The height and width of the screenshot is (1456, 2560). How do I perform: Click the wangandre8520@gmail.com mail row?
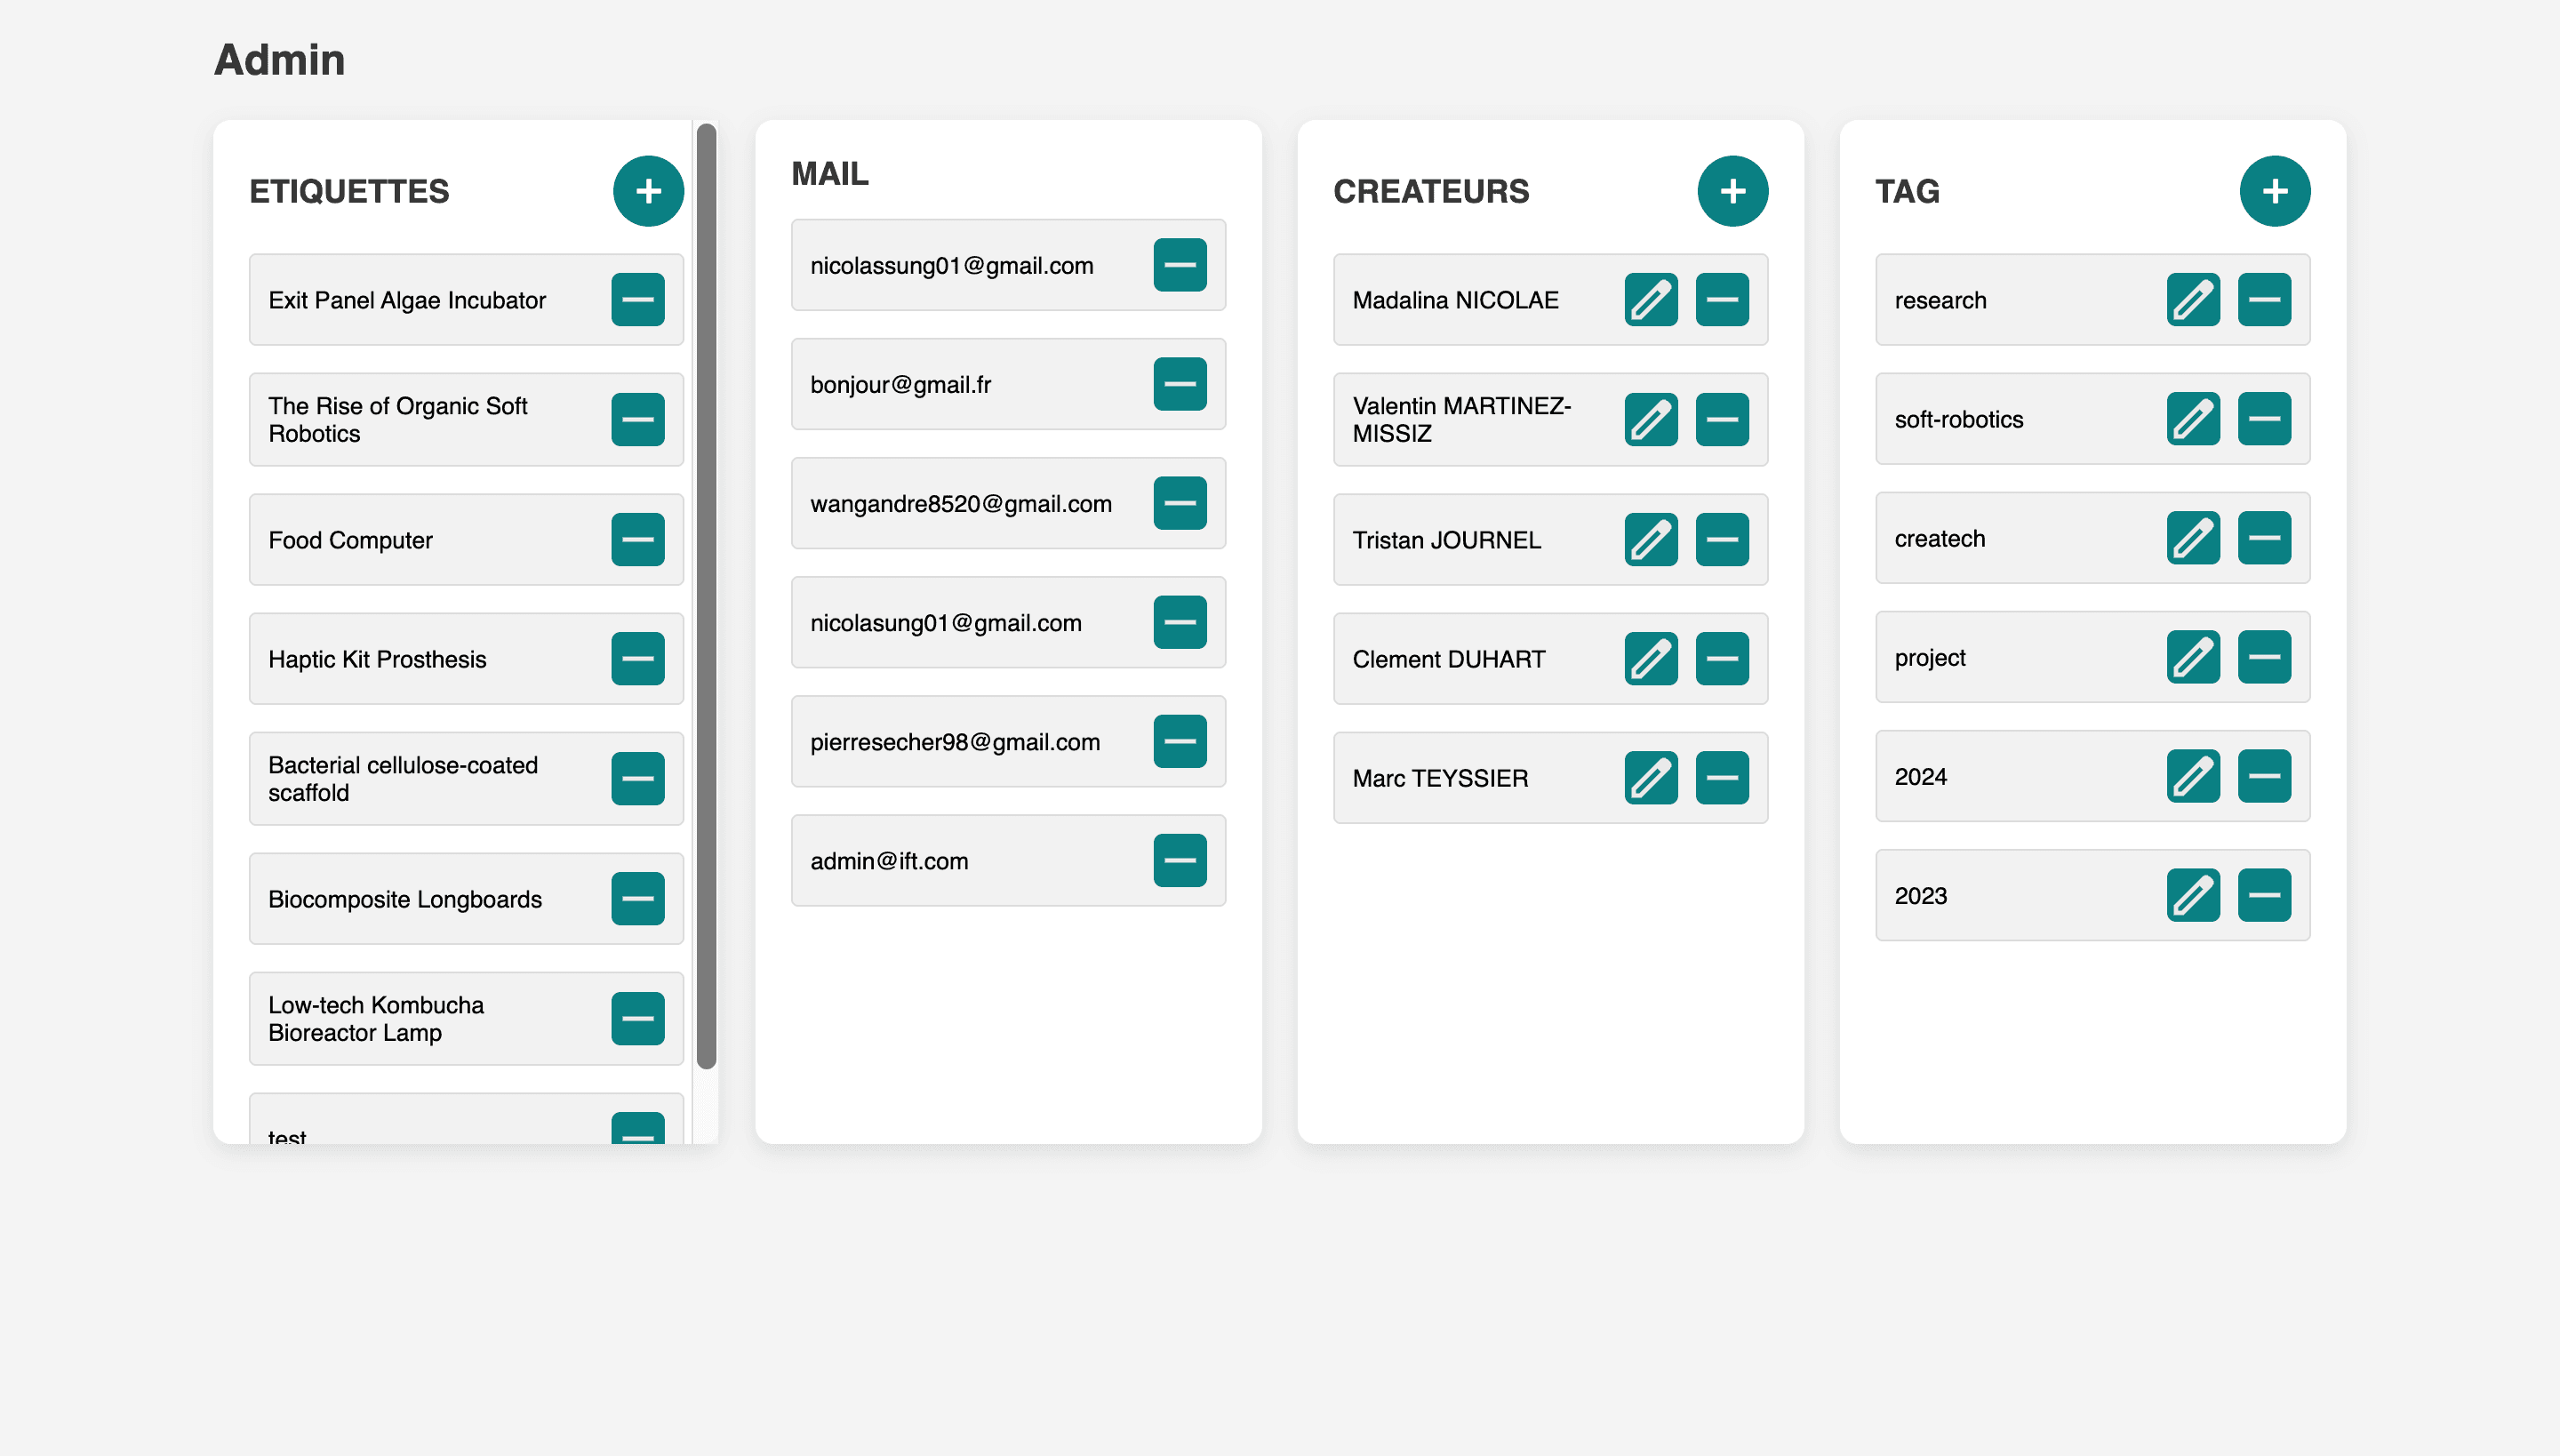tap(960, 504)
